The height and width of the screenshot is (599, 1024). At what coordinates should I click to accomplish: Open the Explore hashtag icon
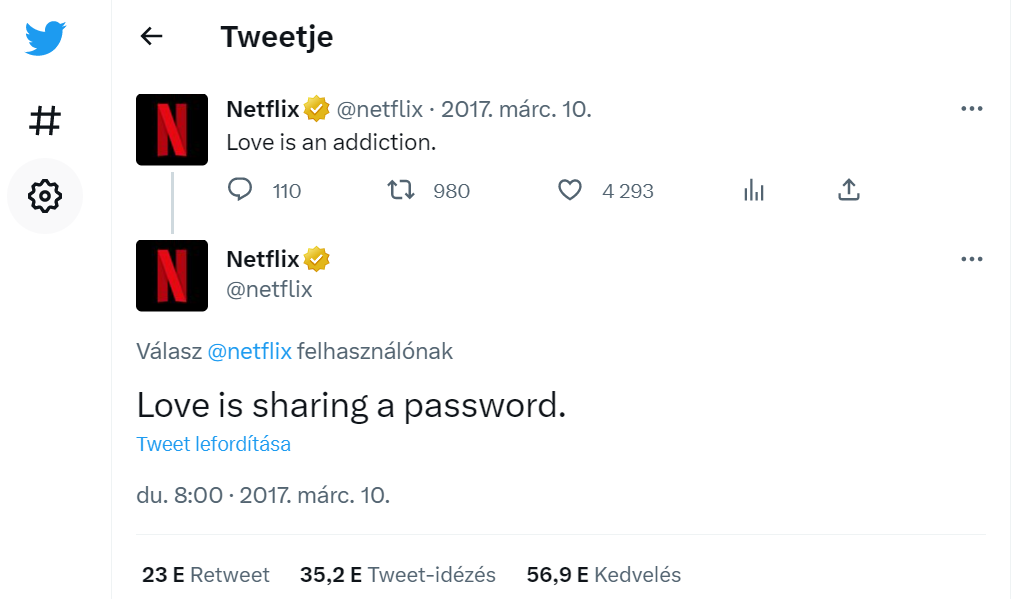click(45, 121)
